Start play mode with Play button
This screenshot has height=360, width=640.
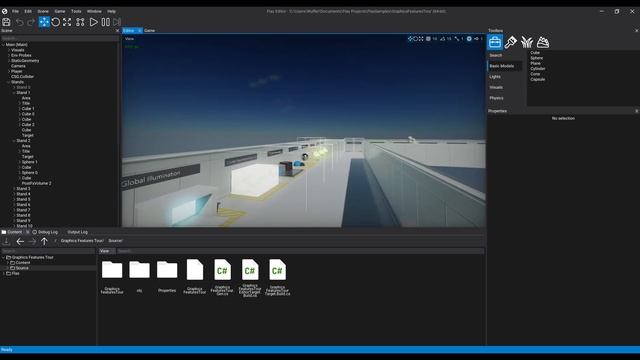point(93,22)
